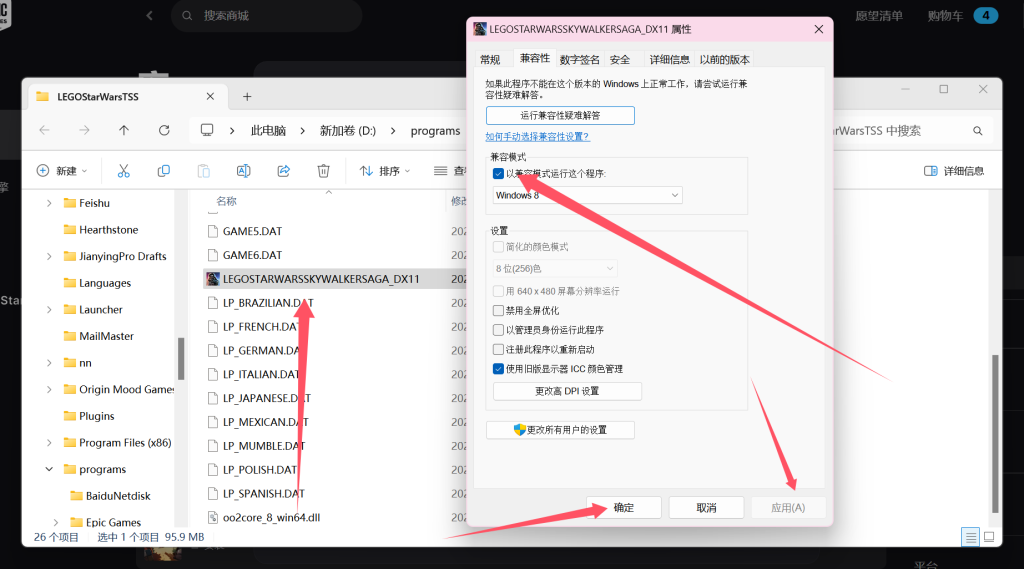Toggle 使用旧版显示器 ICC 颜色管理 checkbox
1024x569 pixels.
tap(498, 369)
